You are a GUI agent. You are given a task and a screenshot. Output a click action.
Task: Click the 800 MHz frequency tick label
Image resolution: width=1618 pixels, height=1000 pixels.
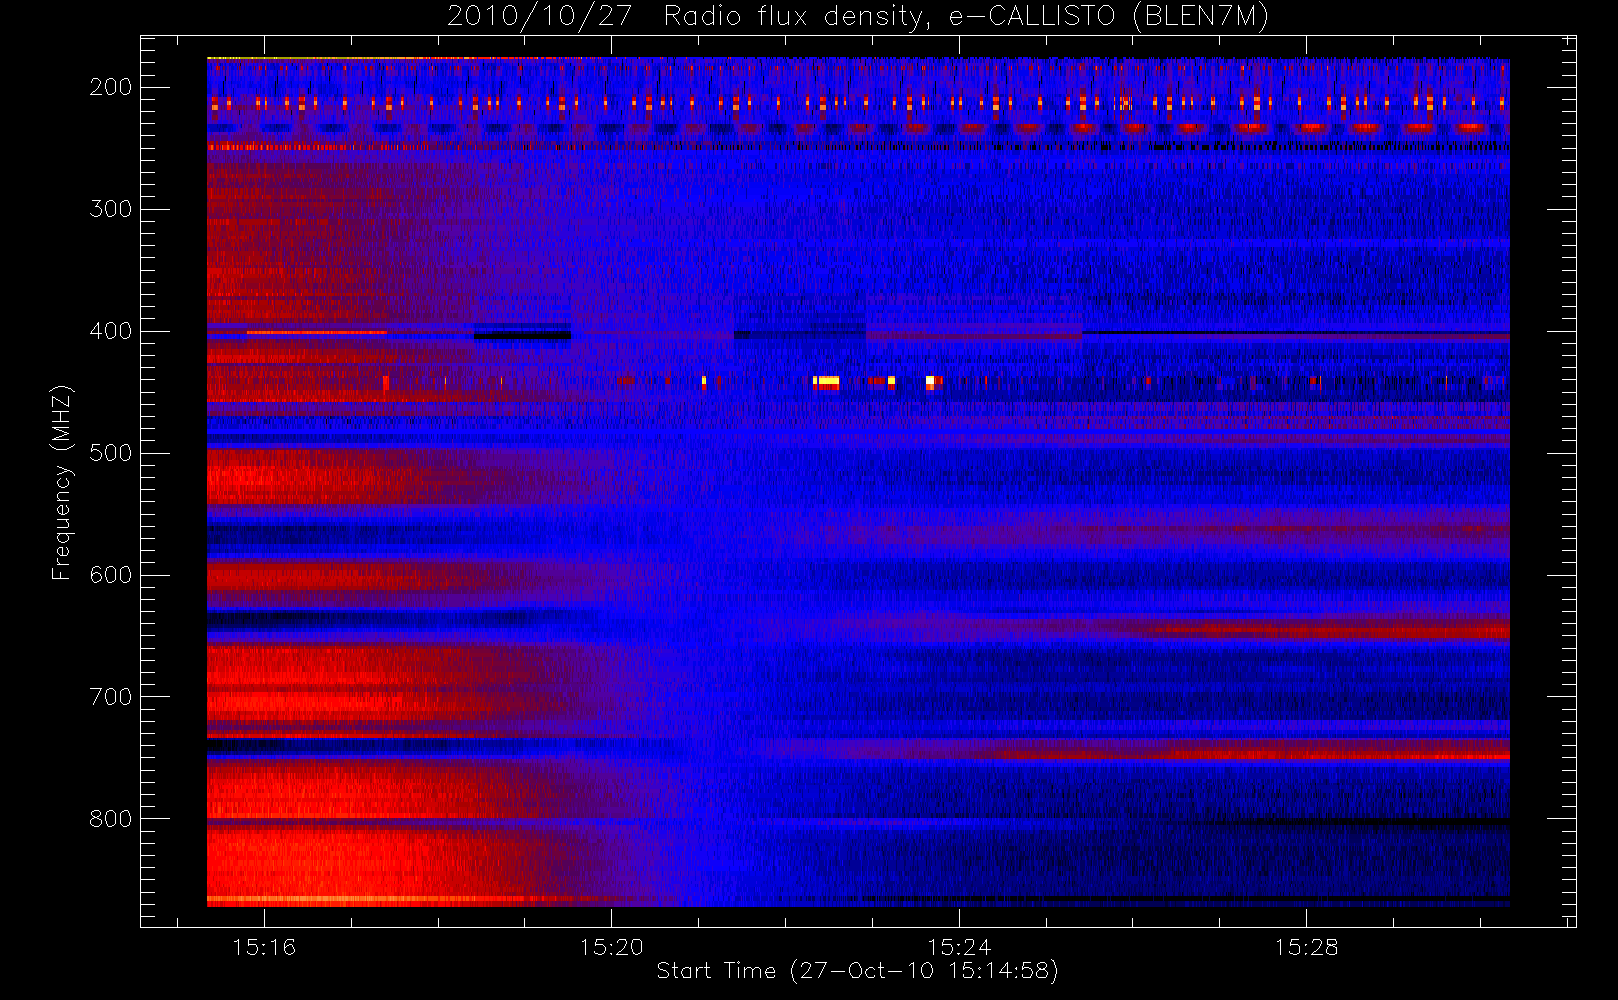[x=111, y=819]
